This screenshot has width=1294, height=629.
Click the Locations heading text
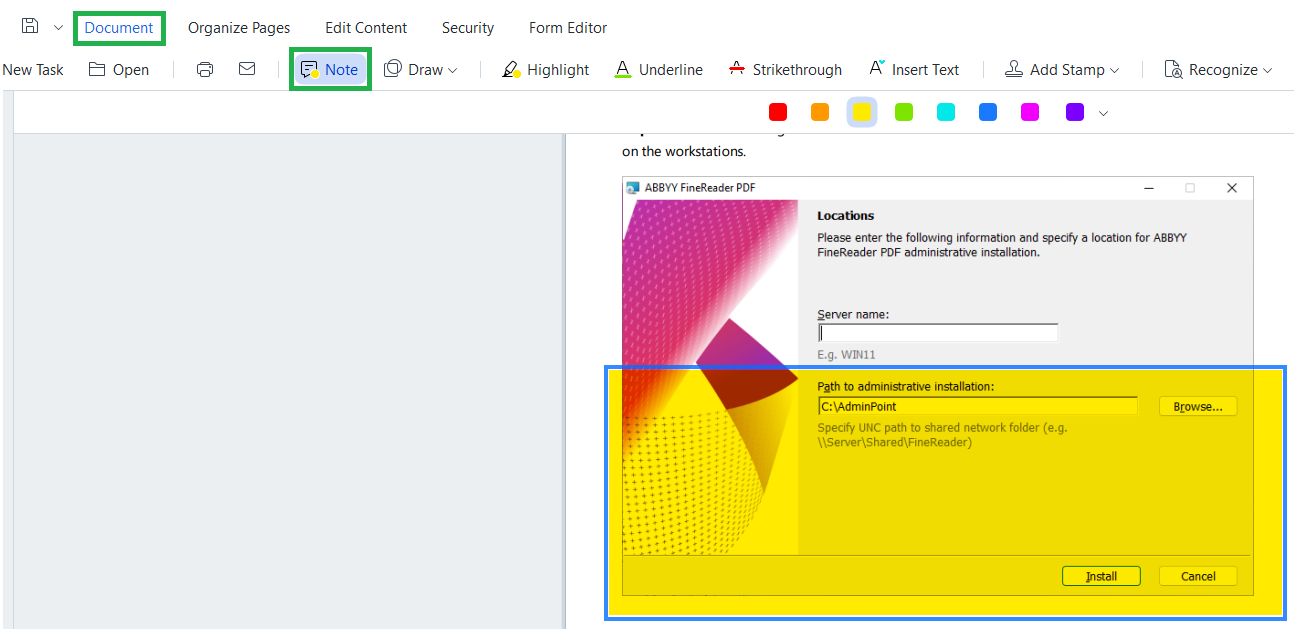[x=846, y=215]
